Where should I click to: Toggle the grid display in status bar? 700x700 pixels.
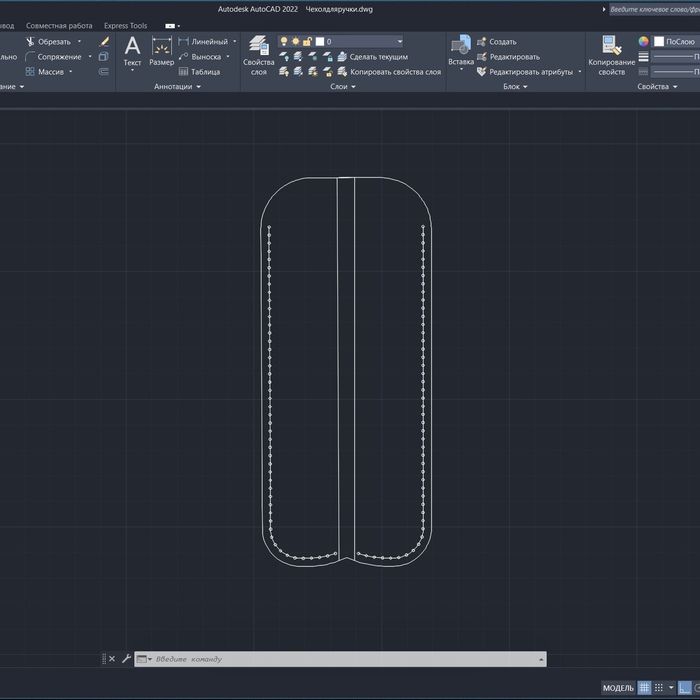645,688
